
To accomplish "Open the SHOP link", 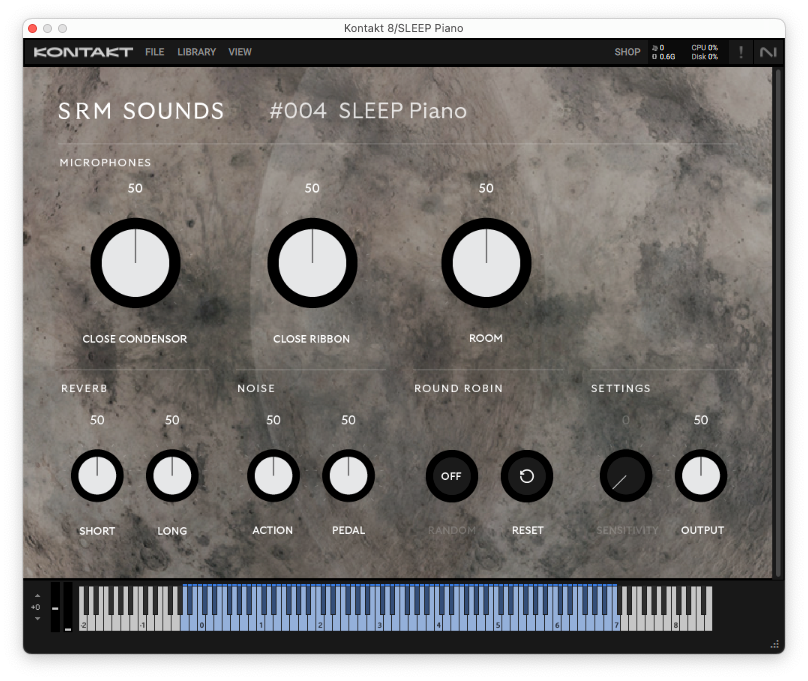I will coord(627,52).
